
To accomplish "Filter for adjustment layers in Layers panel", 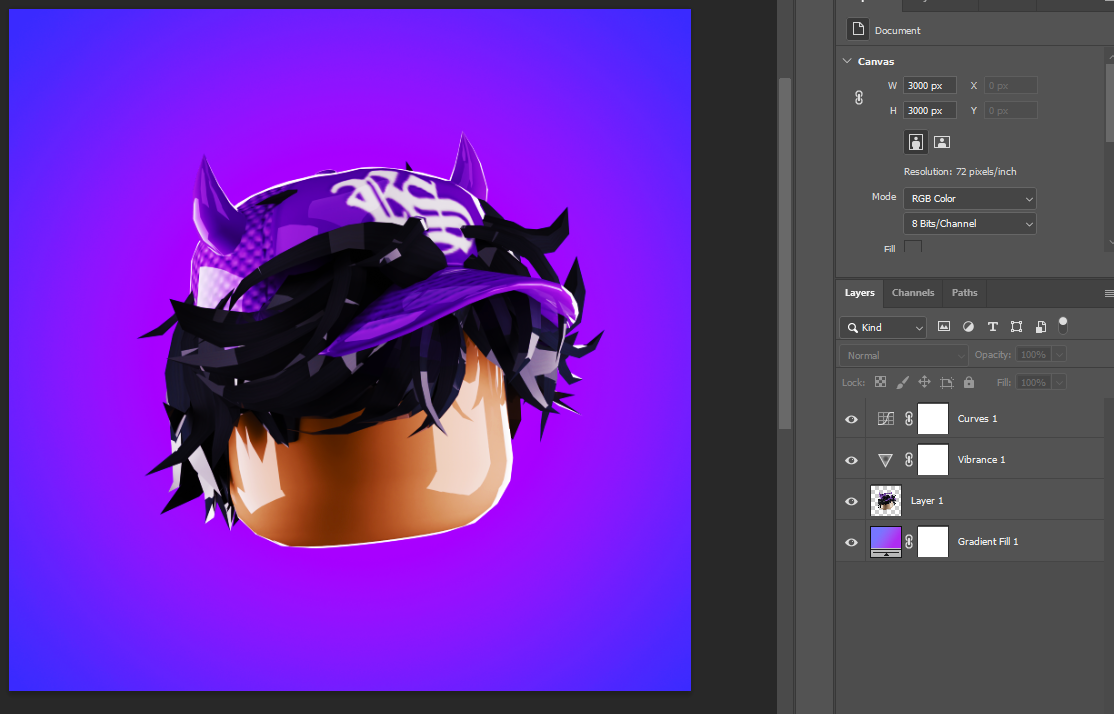I will (x=968, y=326).
